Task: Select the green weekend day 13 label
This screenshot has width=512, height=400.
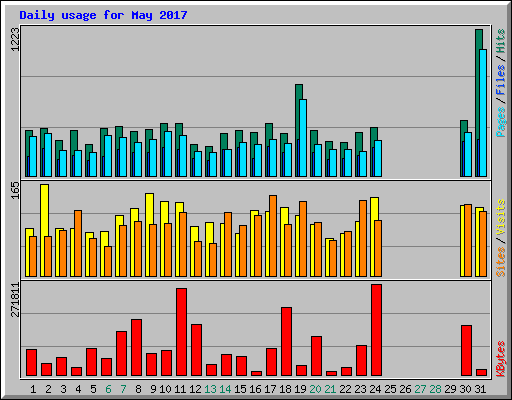Action: (210, 389)
